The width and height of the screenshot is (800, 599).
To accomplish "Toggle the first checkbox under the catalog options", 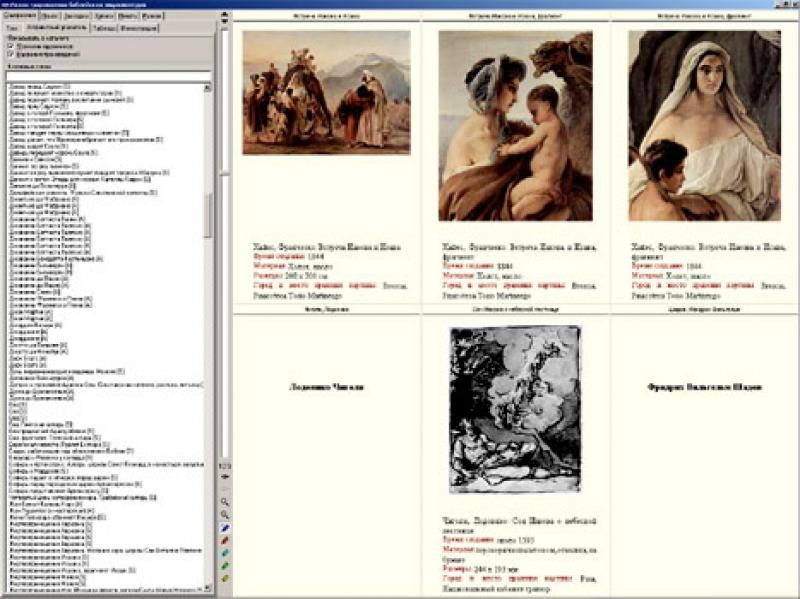I will tap(10, 45).
